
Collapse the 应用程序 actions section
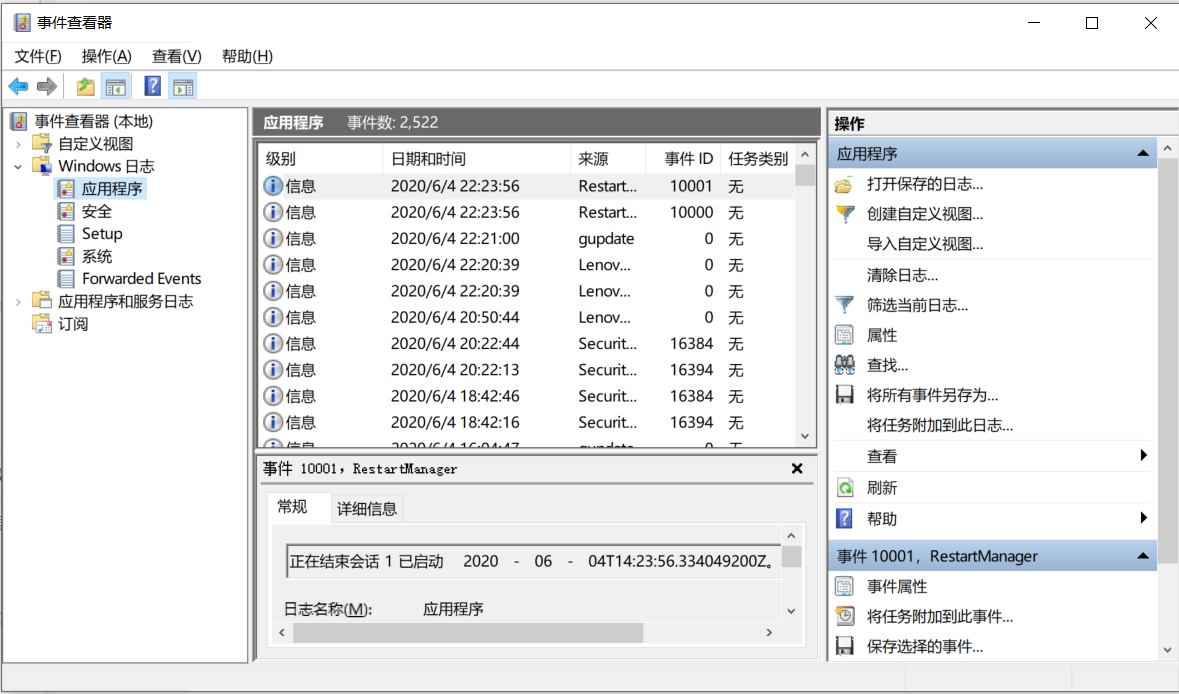click(x=1143, y=153)
